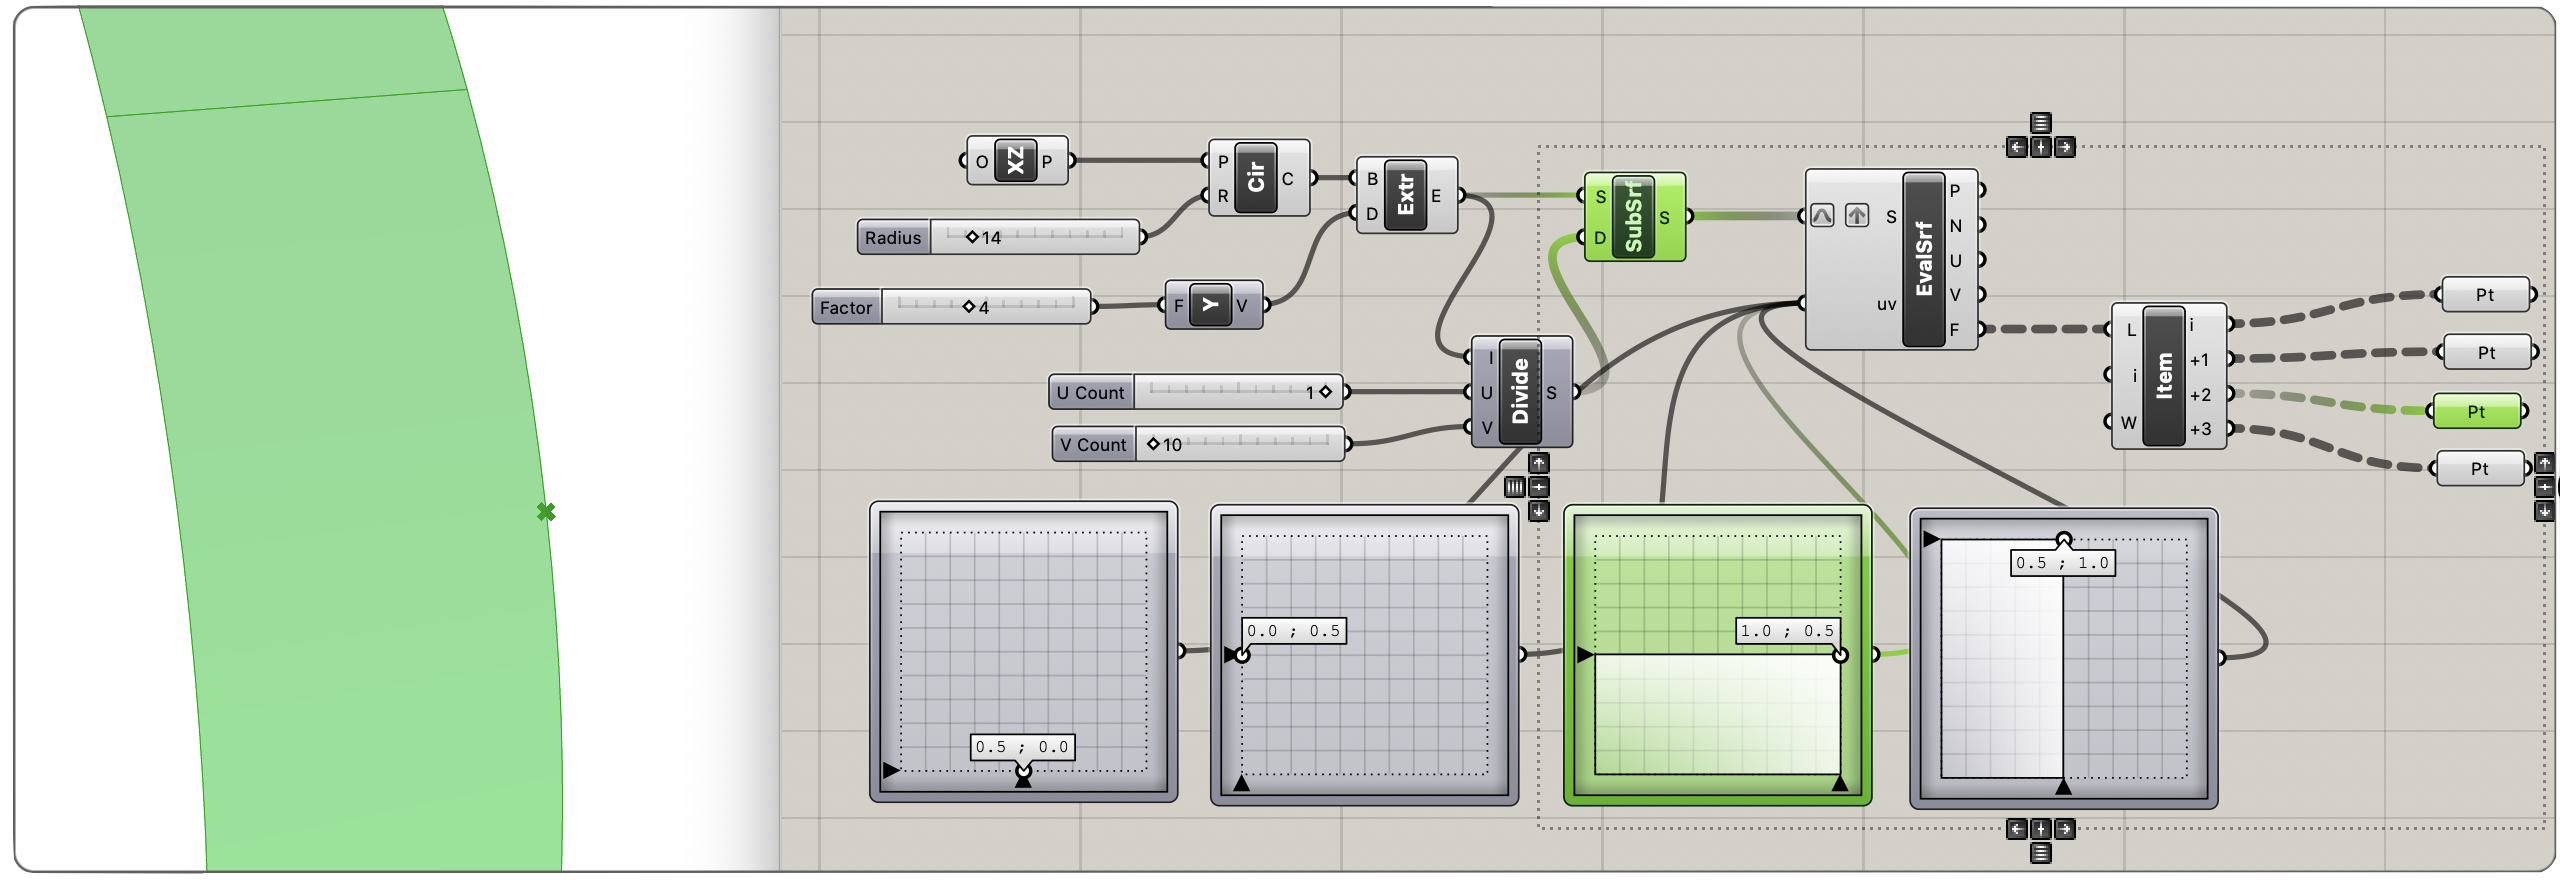Click the reparameterize icon on EvalSrf
This screenshot has height=884, width=2560.
pyautogui.click(x=1822, y=215)
